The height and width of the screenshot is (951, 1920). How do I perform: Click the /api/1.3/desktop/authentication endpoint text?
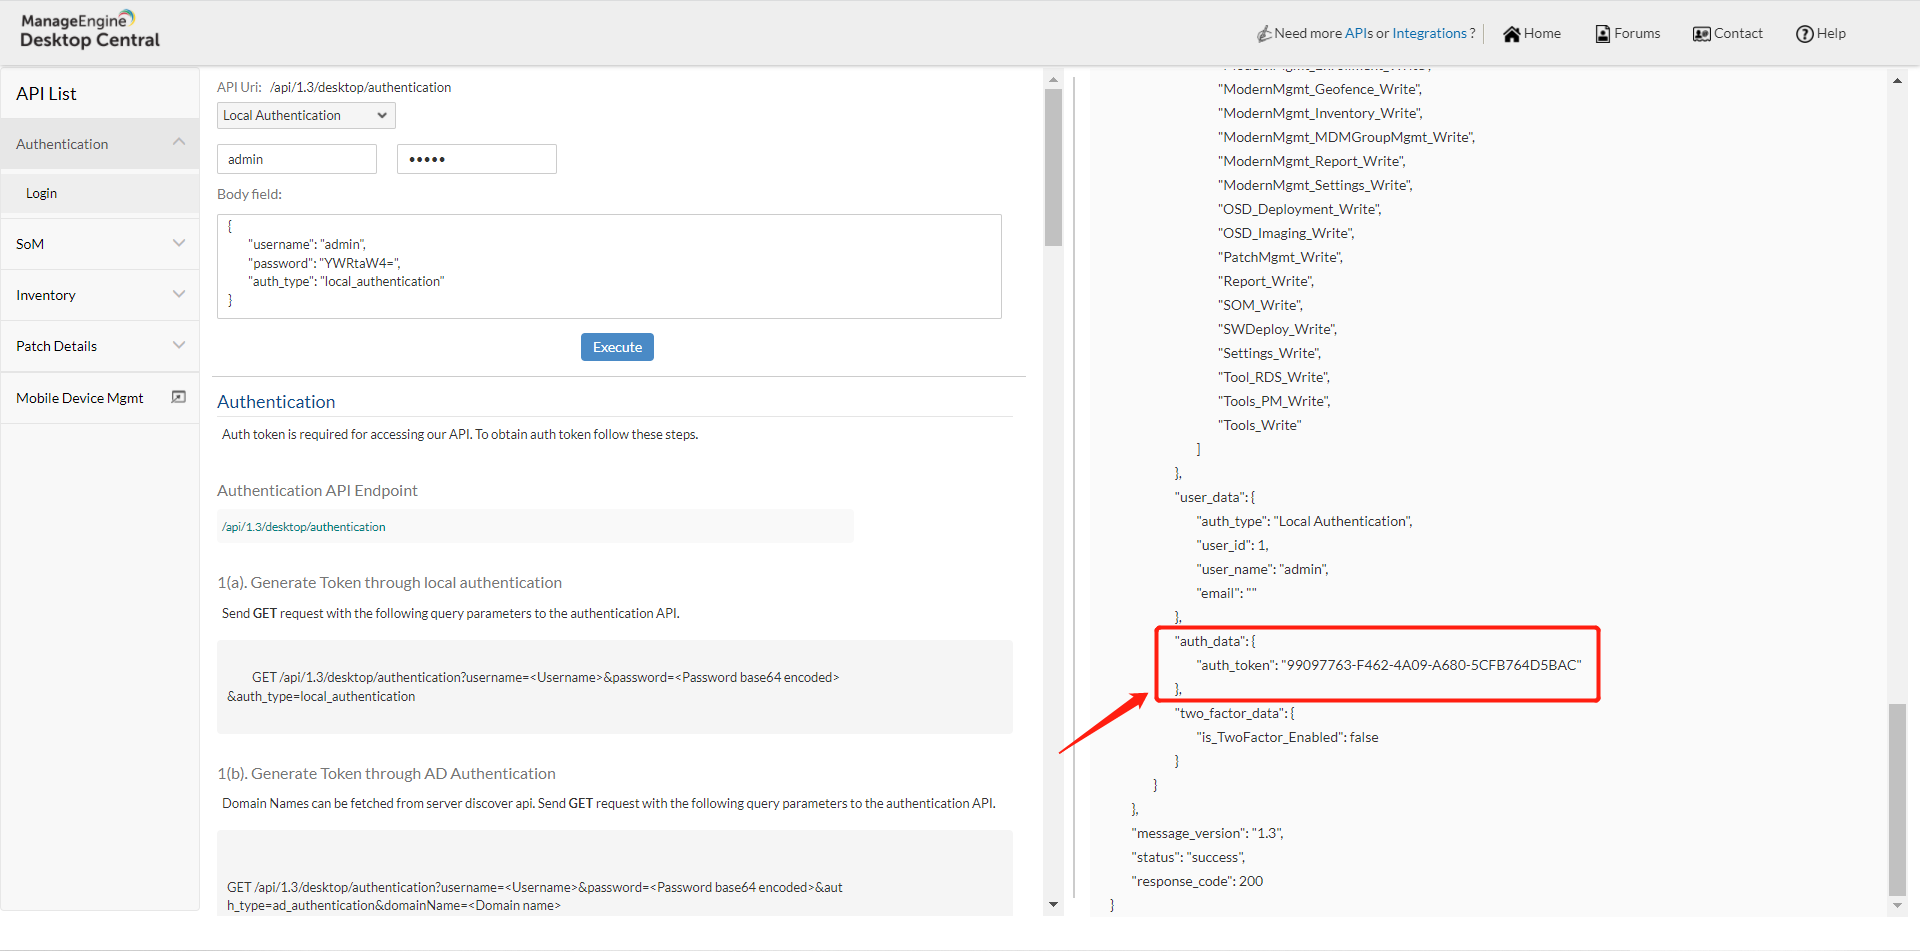pyautogui.click(x=303, y=527)
